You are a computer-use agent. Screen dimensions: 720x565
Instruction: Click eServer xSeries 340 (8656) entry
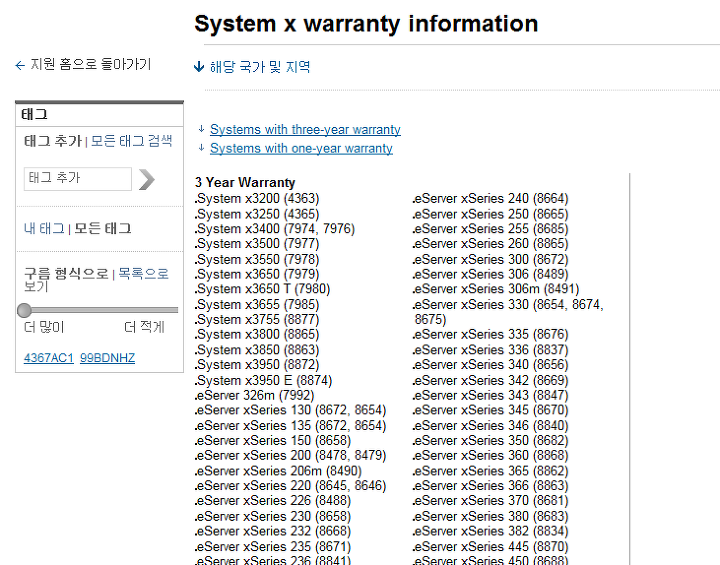tap(490, 365)
